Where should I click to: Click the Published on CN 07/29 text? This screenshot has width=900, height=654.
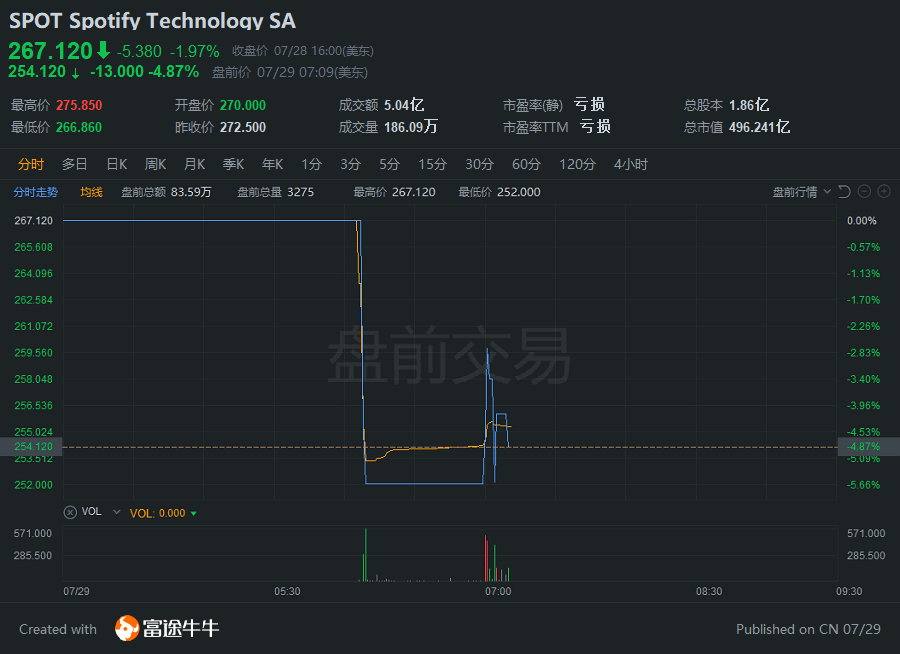(x=808, y=629)
